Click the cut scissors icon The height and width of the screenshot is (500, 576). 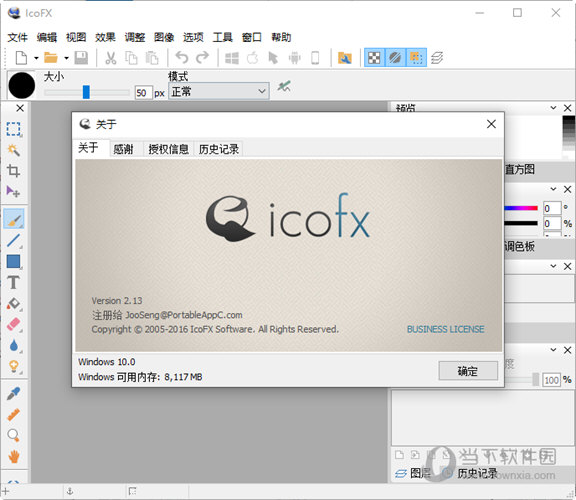pyautogui.click(x=111, y=58)
